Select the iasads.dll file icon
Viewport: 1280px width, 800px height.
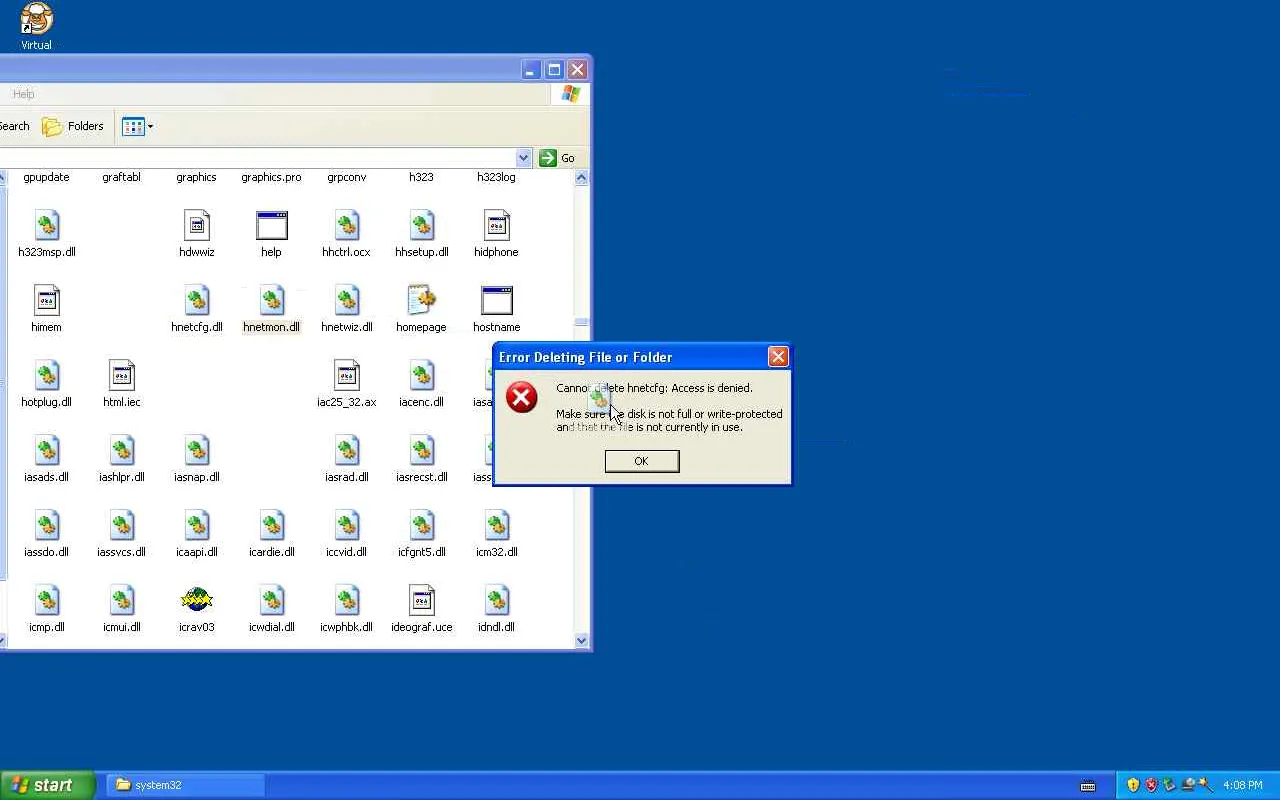pos(47,450)
